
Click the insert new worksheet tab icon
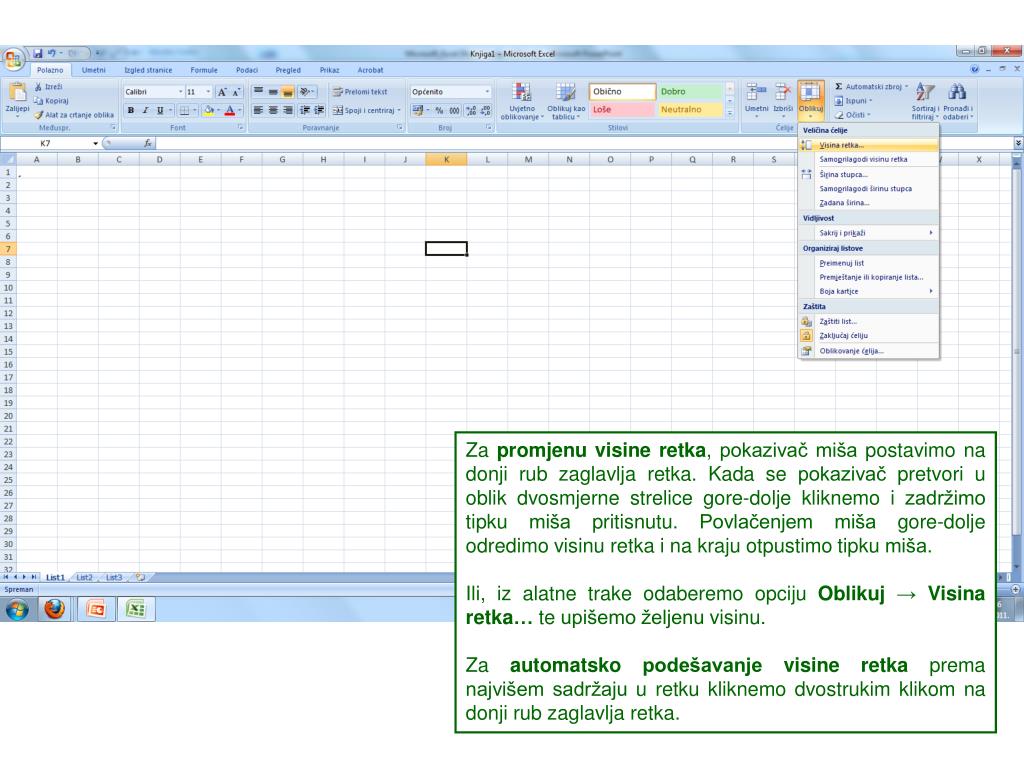140,577
